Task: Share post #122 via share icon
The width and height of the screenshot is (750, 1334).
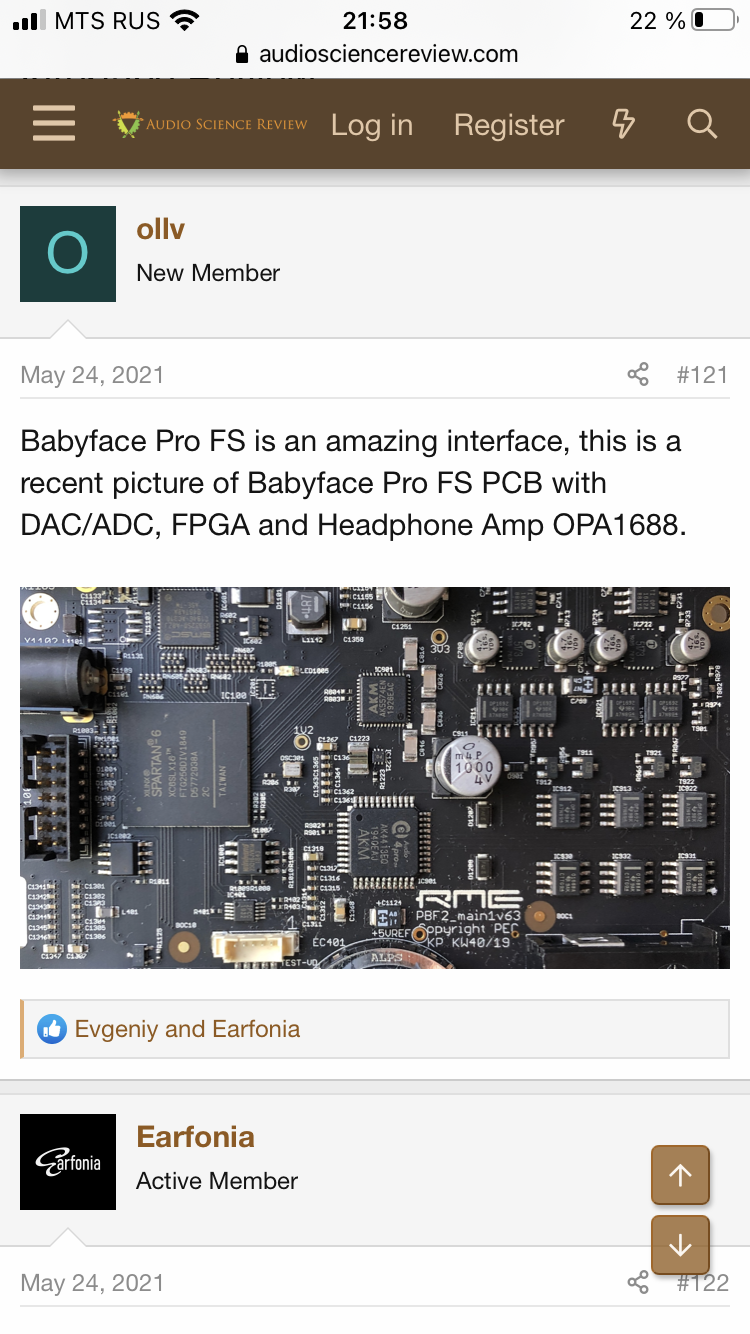Action: 638,1283
